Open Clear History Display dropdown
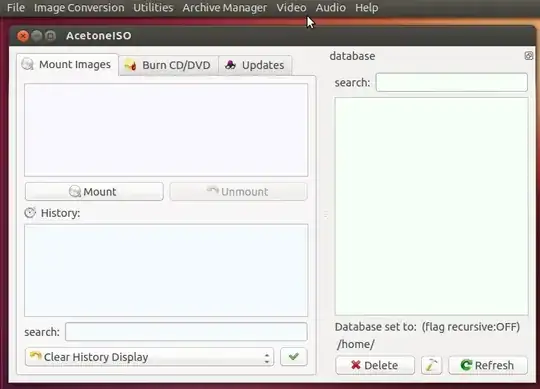Screen dimensions: 540x389 (x=149, y=357)
